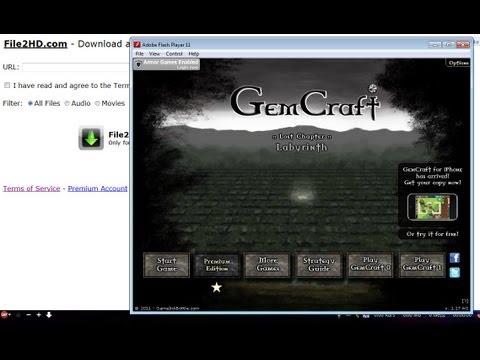Screen dimensions: 480x360
Task: Click the File2HD.com heading link
Action: (35, 44)
